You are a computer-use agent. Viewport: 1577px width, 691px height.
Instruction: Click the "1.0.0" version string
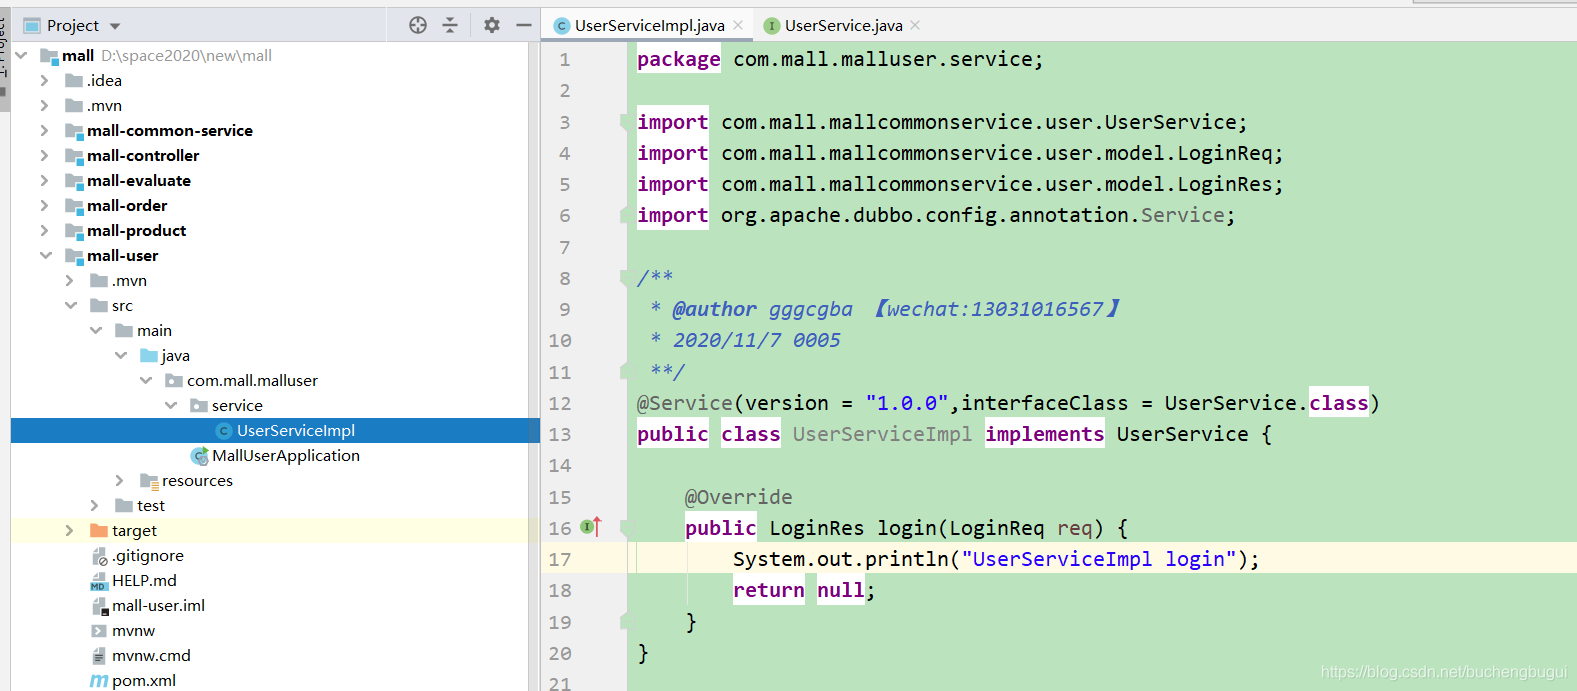point(907,403)
